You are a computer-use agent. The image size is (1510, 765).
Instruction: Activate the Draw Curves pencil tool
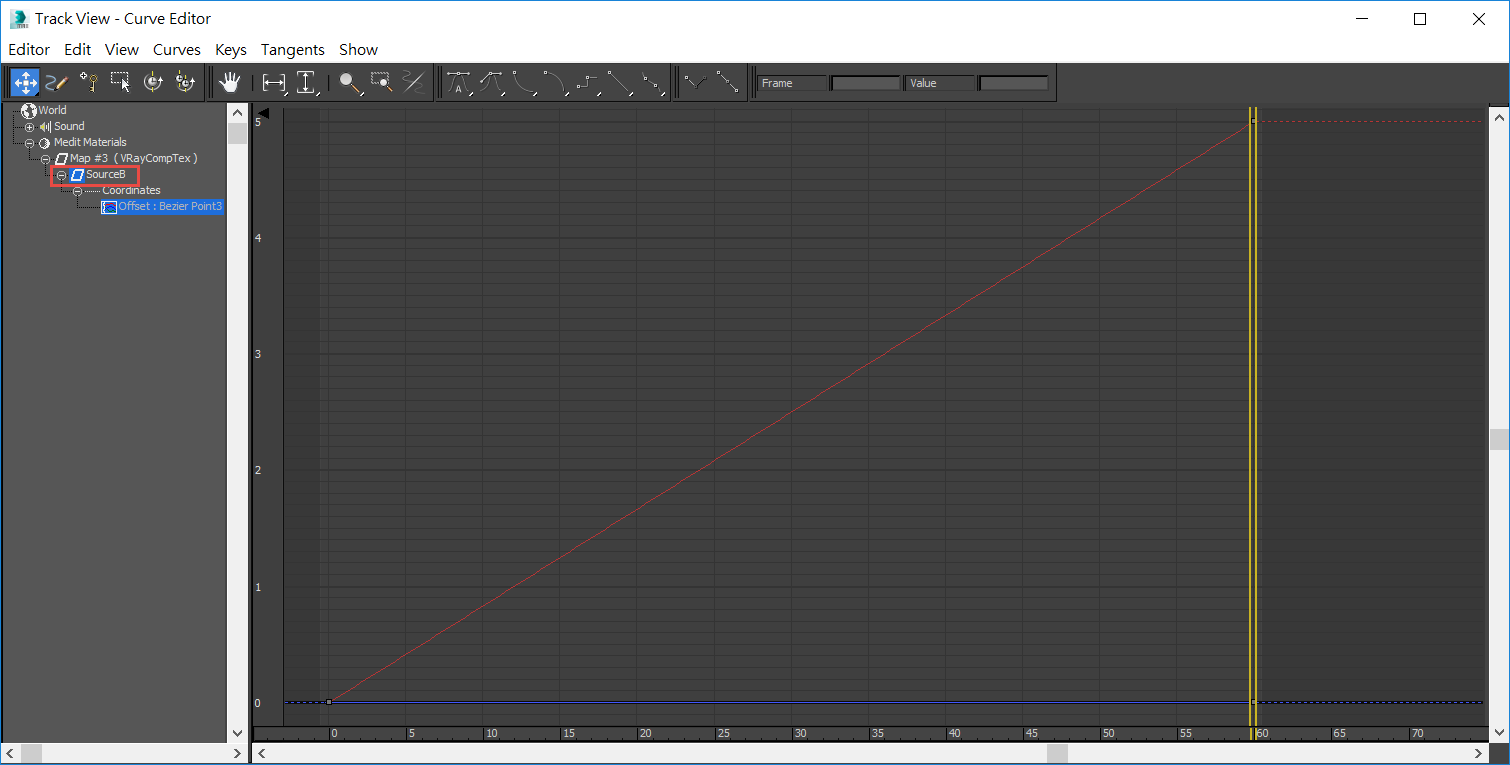point(56,83)
